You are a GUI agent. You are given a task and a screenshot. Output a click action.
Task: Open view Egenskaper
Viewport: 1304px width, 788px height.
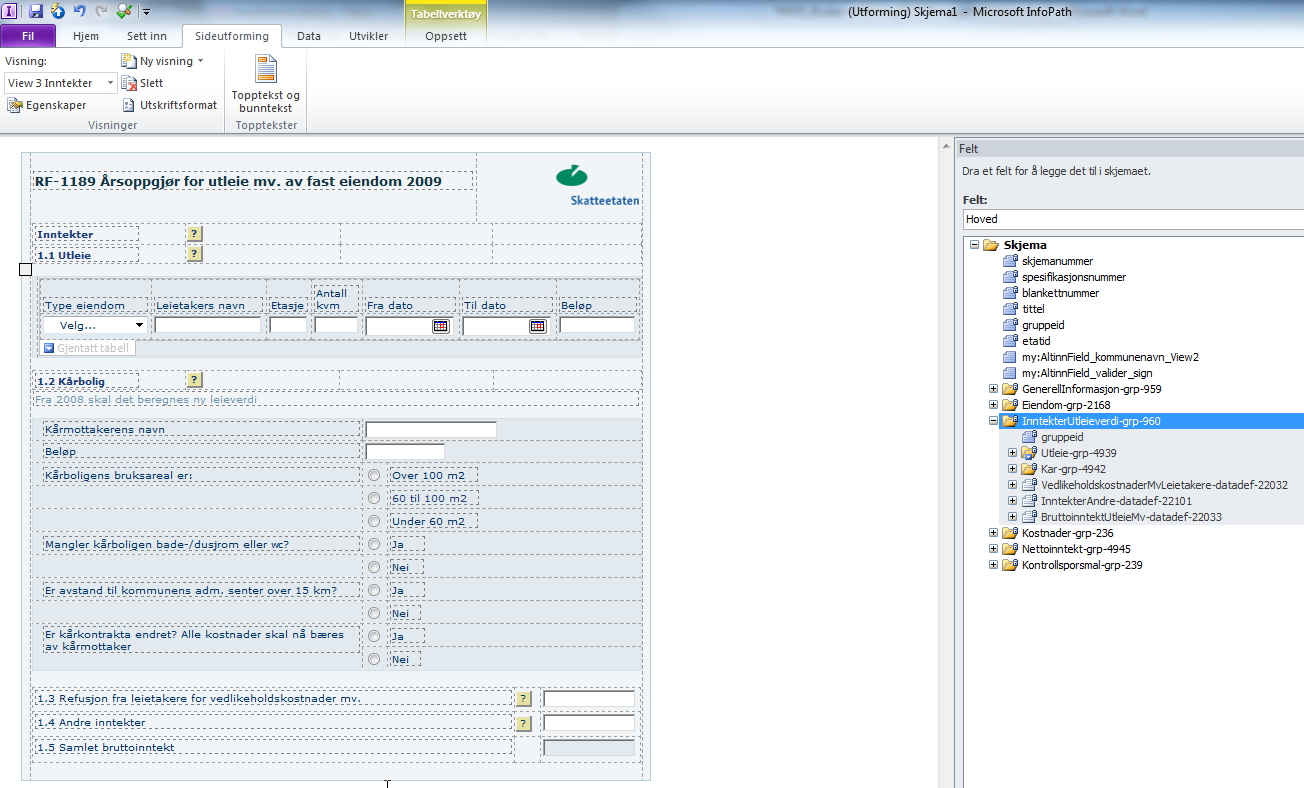pos(47,105)
